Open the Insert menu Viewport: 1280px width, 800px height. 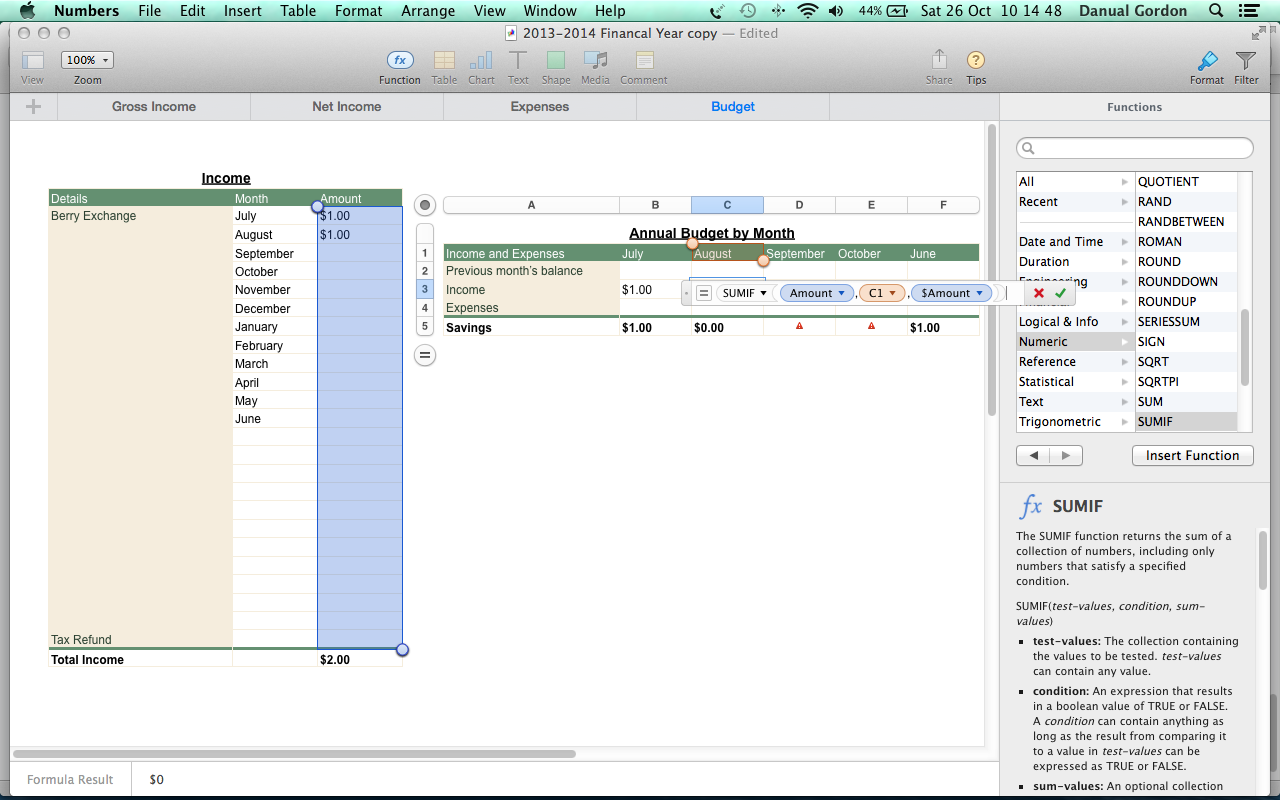tap(243, 11)
